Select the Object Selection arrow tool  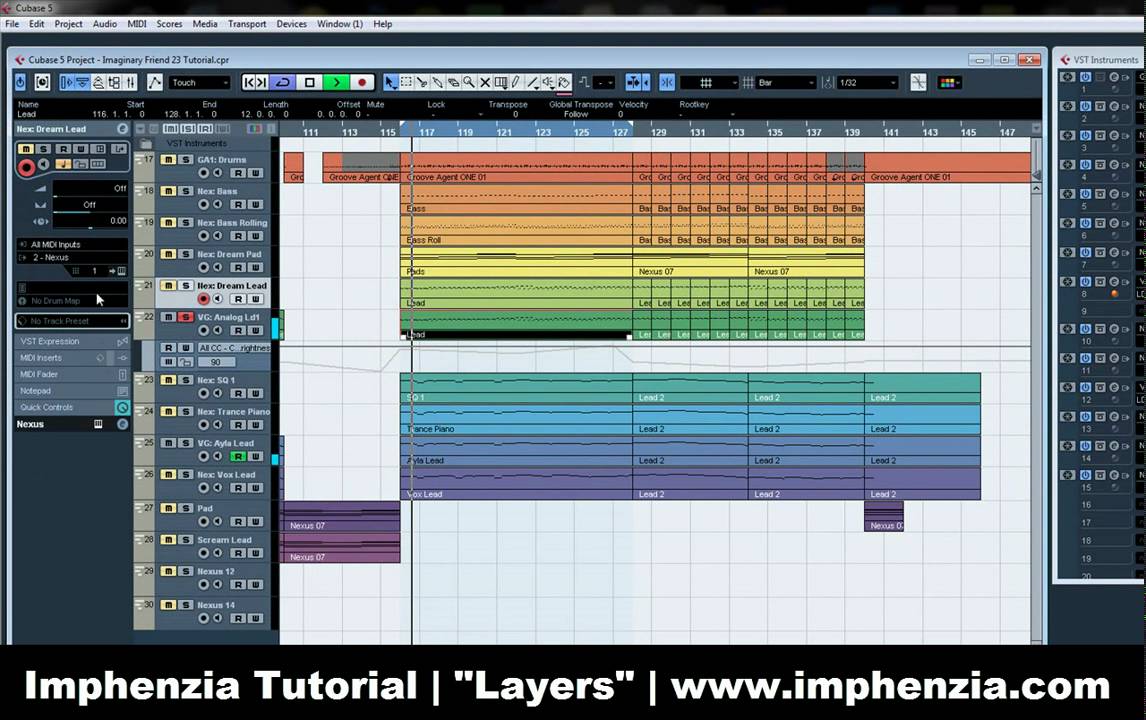tap(391, 83)
